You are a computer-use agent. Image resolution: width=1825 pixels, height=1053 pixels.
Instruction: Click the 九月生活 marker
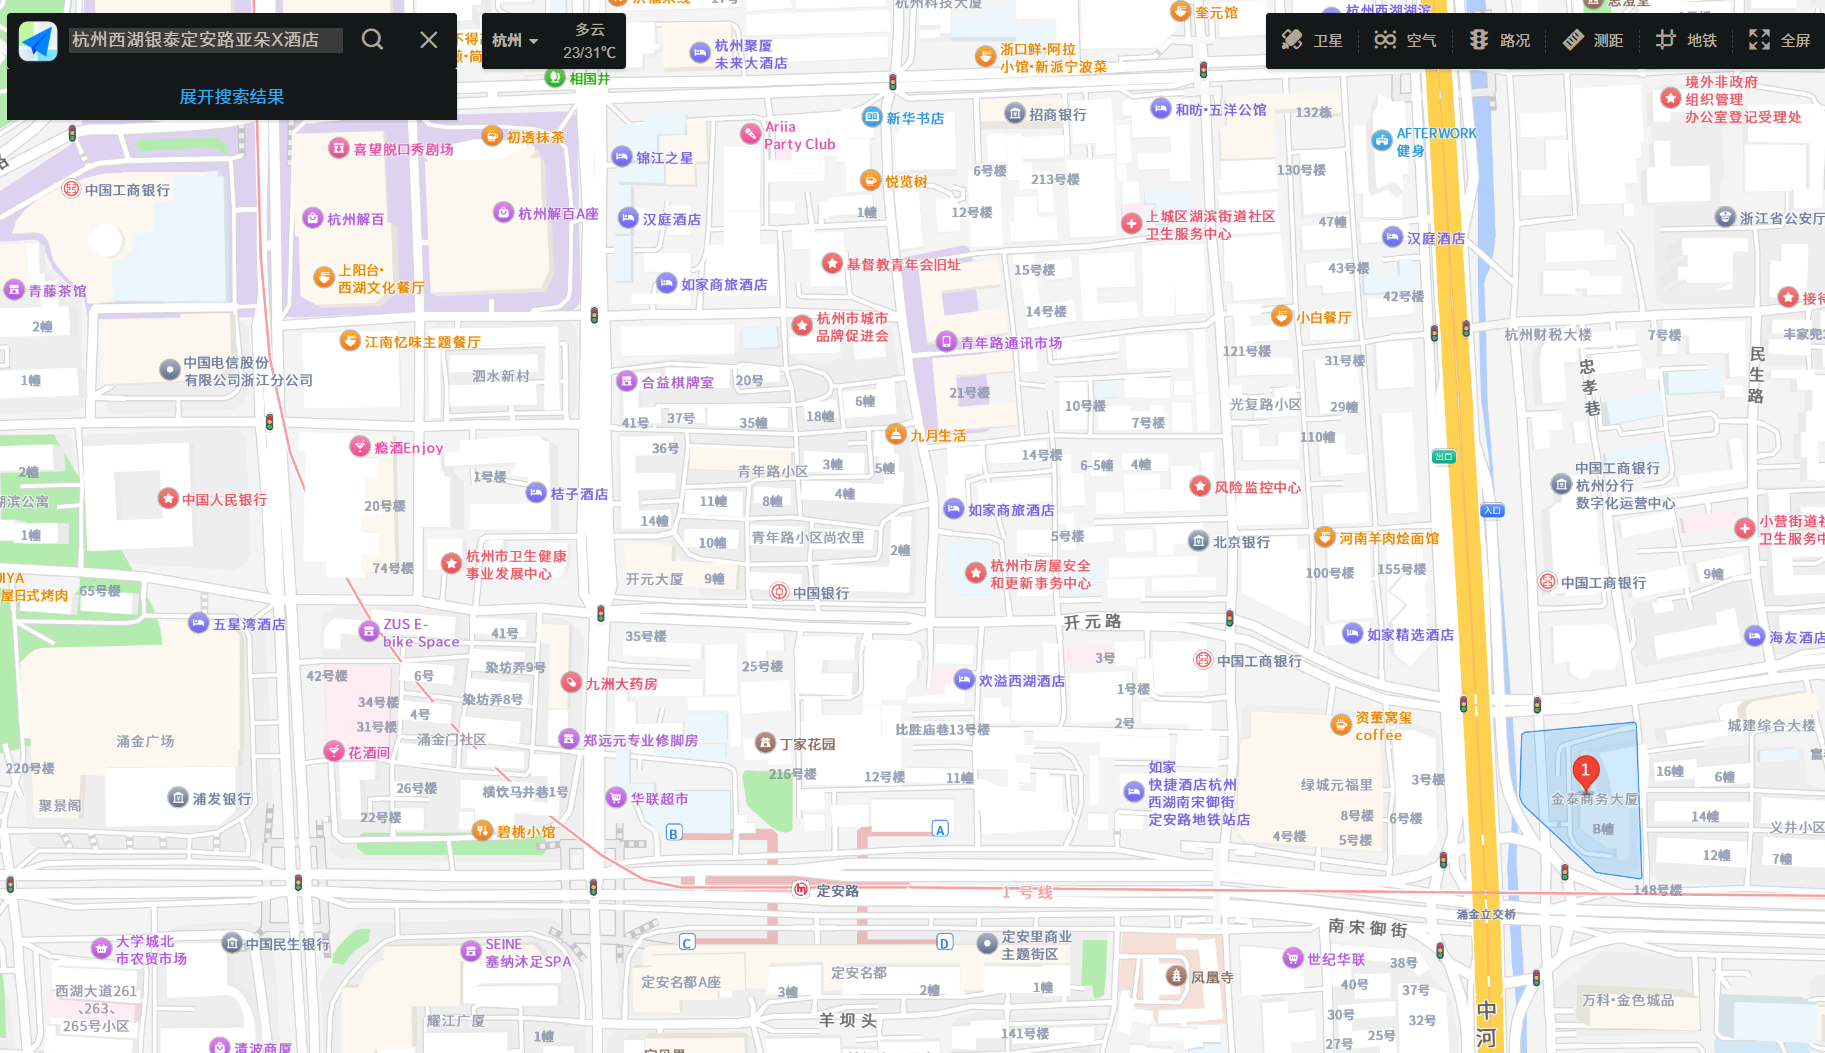[895, 434]
